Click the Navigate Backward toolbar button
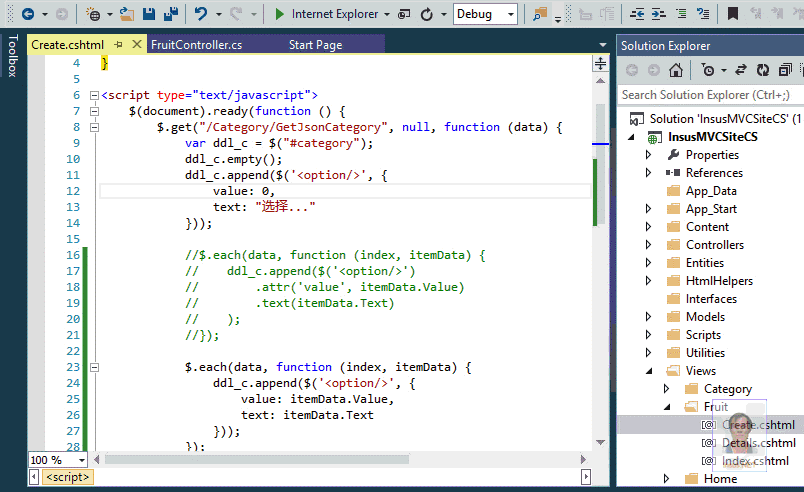The width and height of the screenshot is (804, 492). (x=28, y=14)
